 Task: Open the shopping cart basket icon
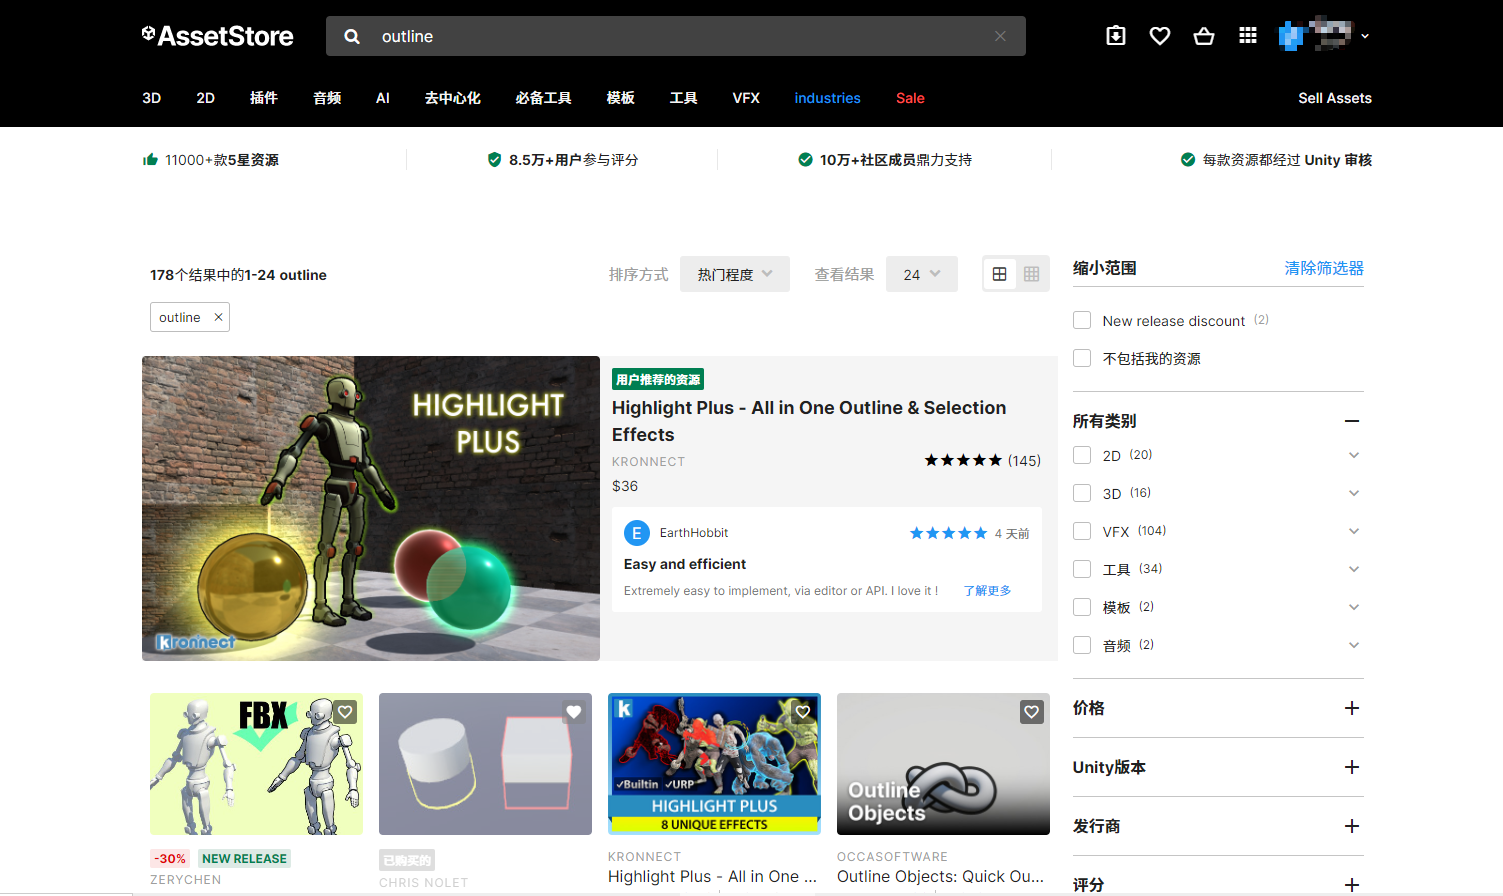(1204, 36)
